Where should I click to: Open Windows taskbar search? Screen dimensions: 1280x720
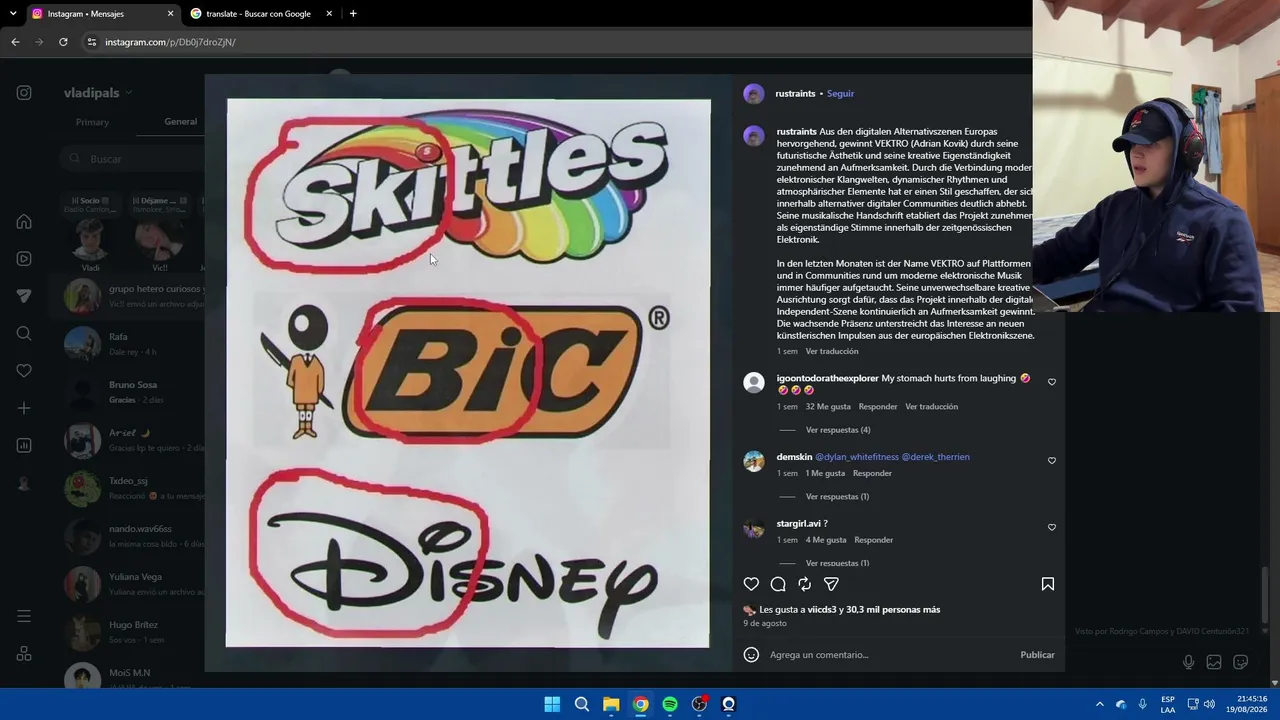click(x=581, y=704)
